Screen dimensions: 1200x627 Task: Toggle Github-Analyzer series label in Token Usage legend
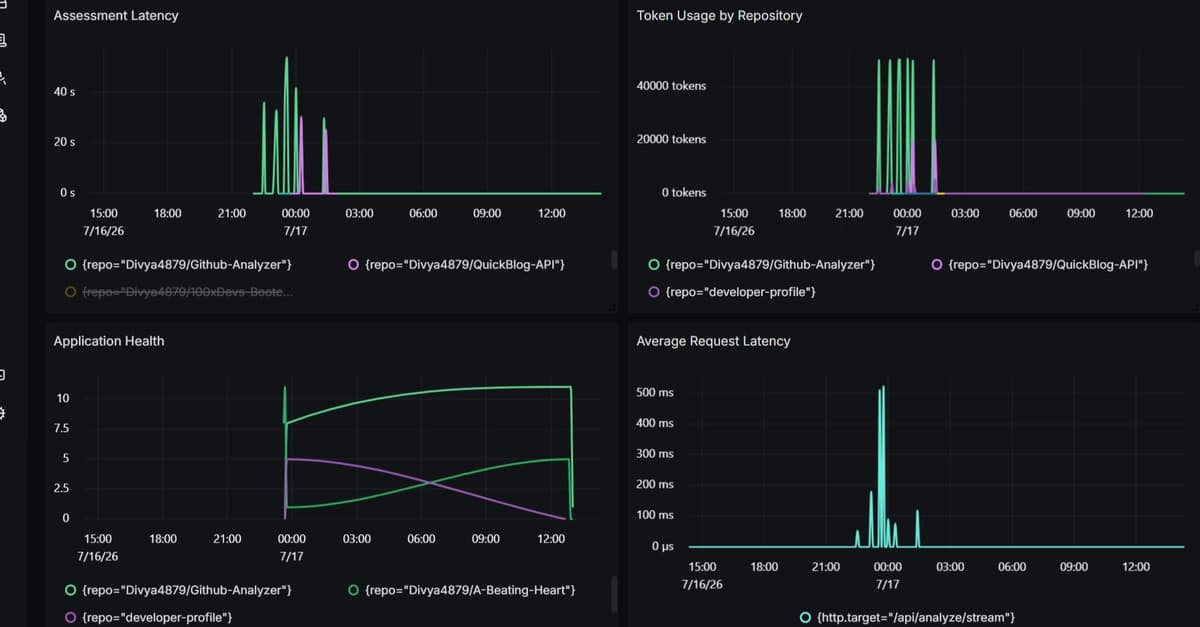770,265
